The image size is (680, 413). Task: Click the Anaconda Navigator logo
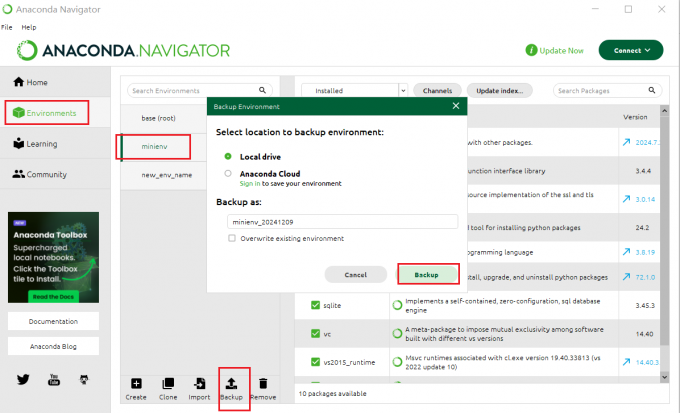123,50
